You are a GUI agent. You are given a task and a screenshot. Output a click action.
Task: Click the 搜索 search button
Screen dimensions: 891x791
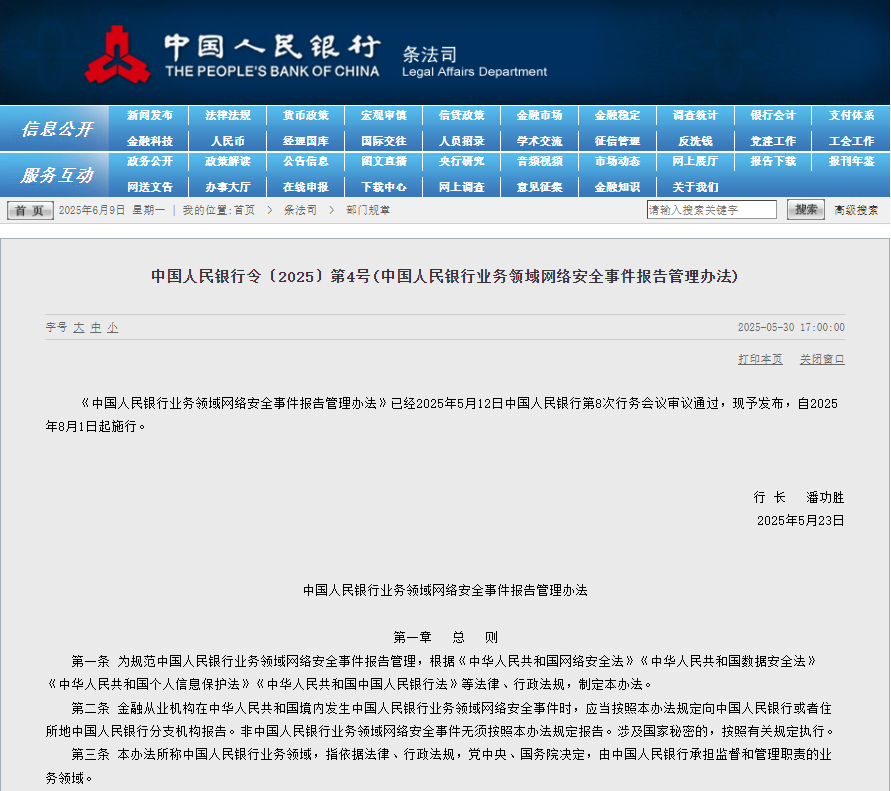point(806,210)
